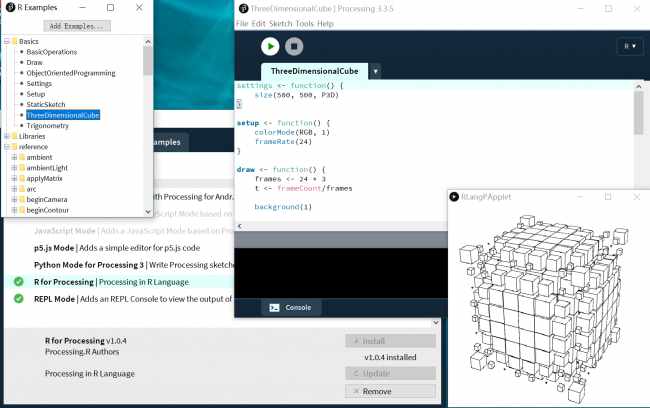Click the scroll down arrow in the modes list

click(x=436, y=322)
